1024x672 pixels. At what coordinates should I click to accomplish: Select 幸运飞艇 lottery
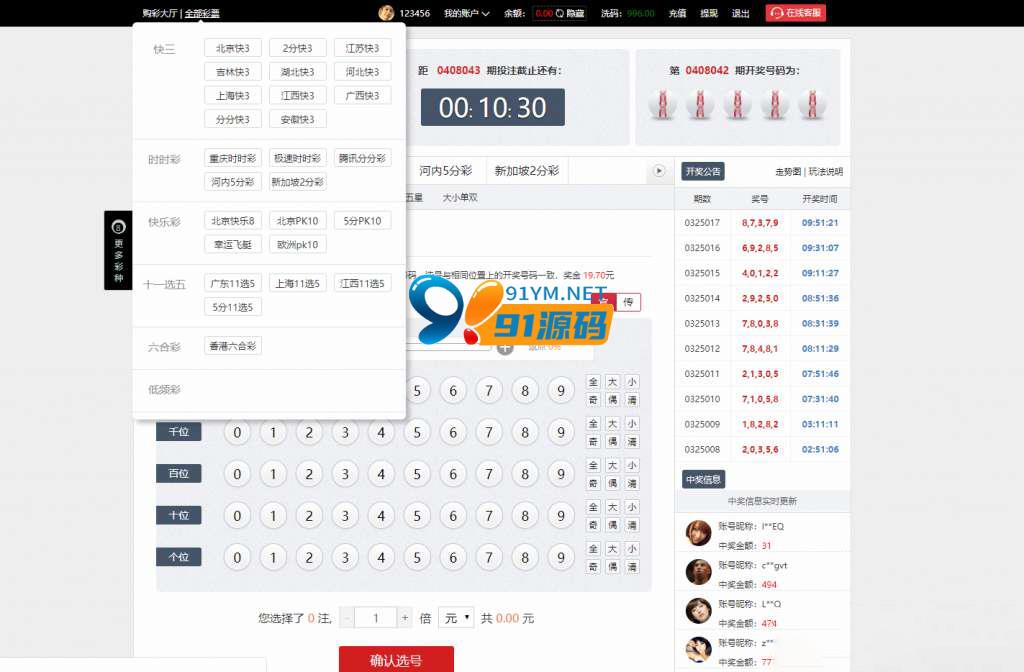pos(232,244)
